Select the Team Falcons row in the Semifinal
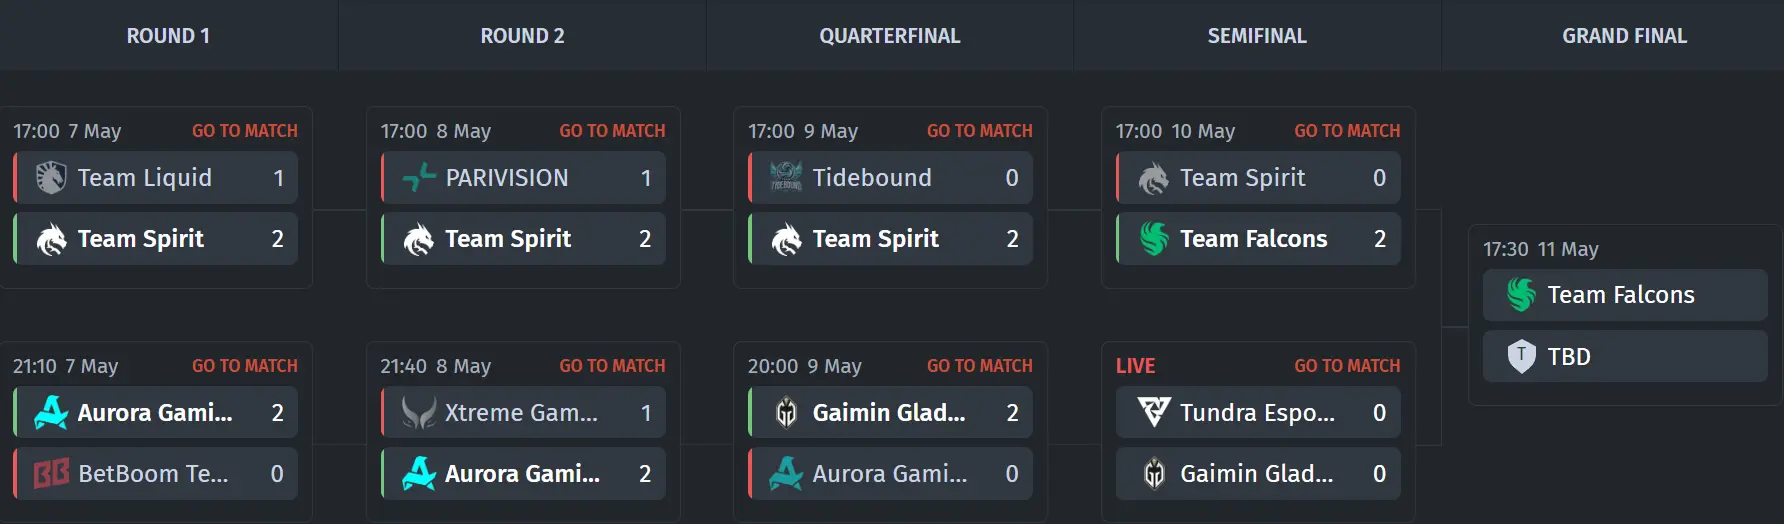Viewport: 1784px width, 524px height. (x=1258, y=239)
